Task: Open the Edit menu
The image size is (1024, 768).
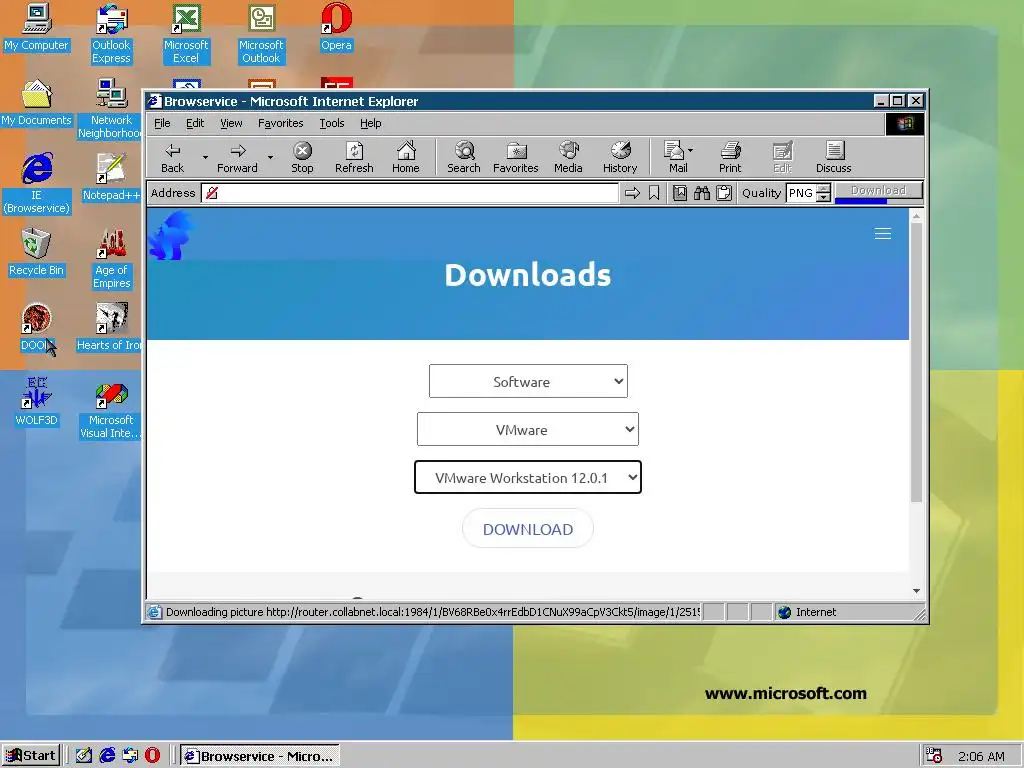Action: coord(195,123)
